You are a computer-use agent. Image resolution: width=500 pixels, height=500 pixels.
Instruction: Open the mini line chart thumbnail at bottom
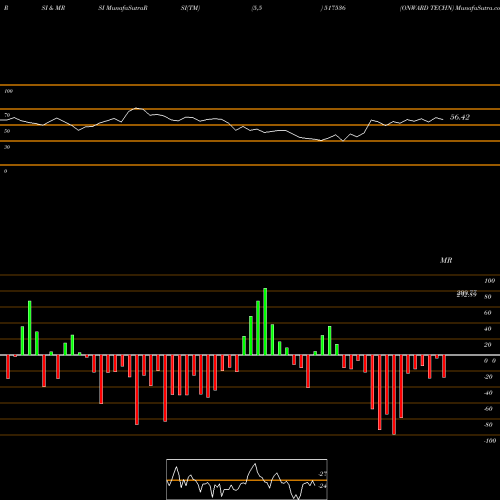click(247, 479)
